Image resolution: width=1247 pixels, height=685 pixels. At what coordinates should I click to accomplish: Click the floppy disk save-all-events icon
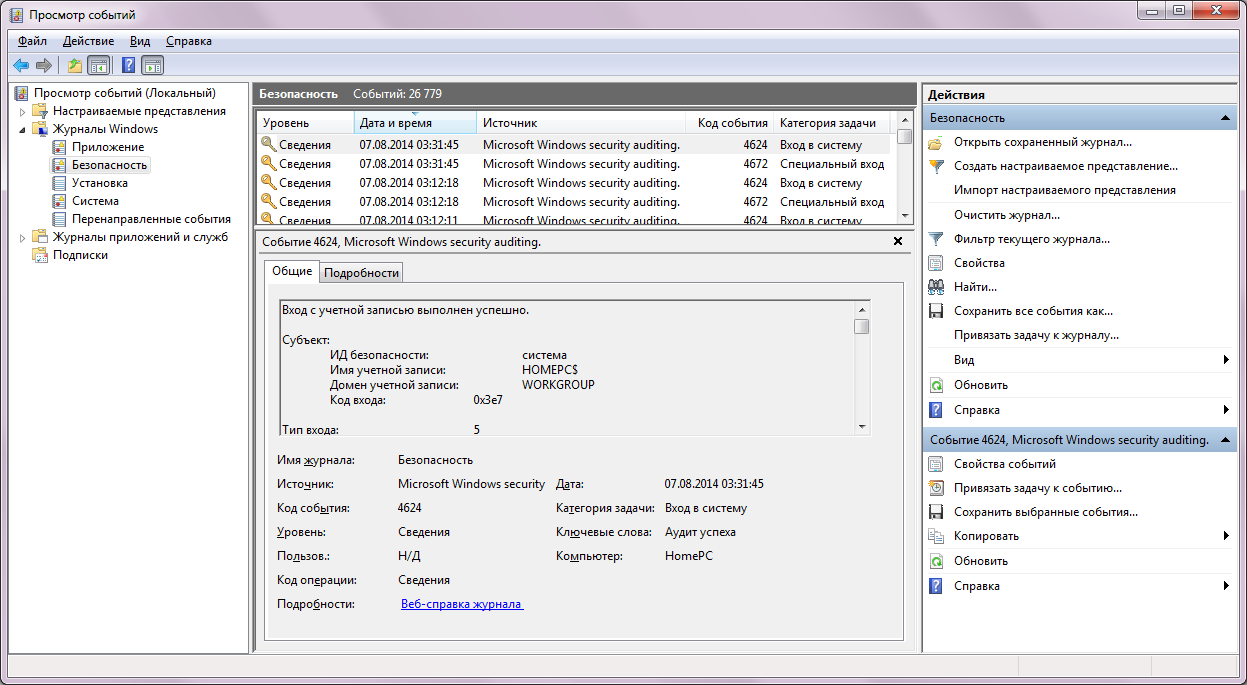tap(936, 311)
